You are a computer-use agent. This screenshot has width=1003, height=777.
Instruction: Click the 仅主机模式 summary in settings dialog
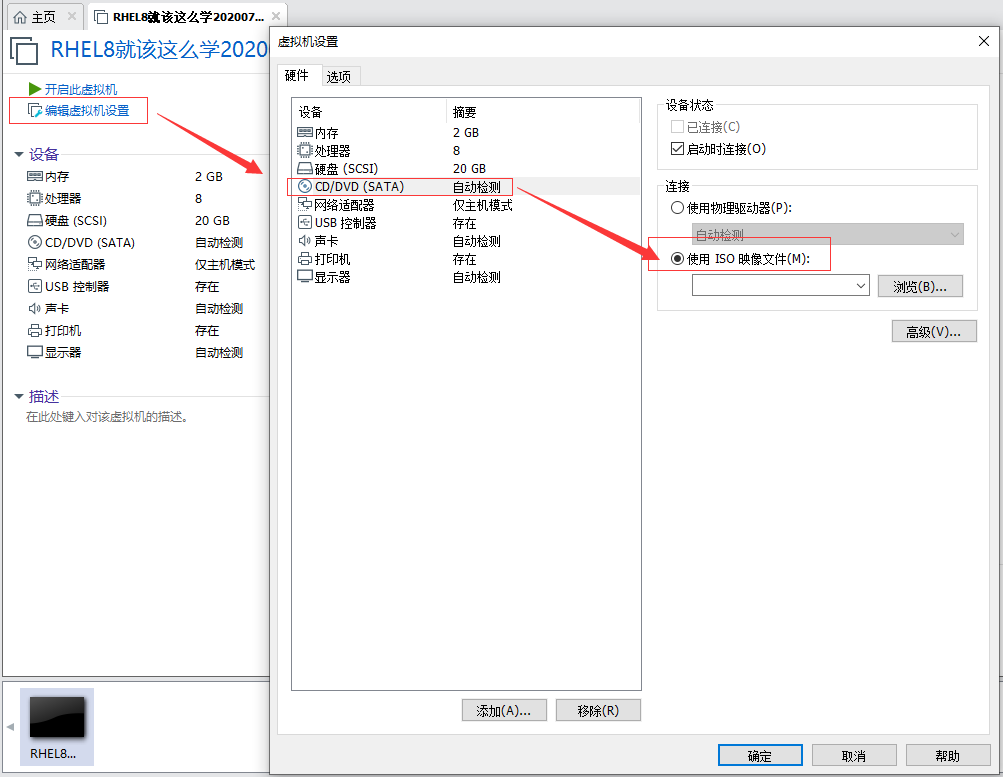pos(482,205)
